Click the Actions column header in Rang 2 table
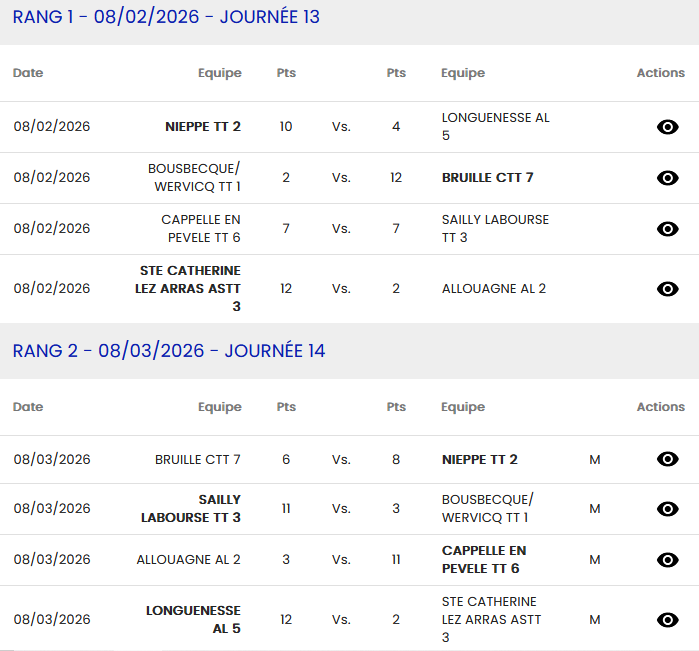This screenshot has height=651, width=699. pyautogui.click(x=660, y=407)
